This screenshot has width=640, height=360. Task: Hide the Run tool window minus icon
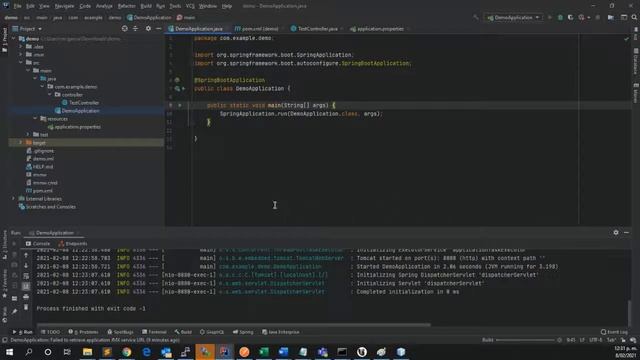627,232
